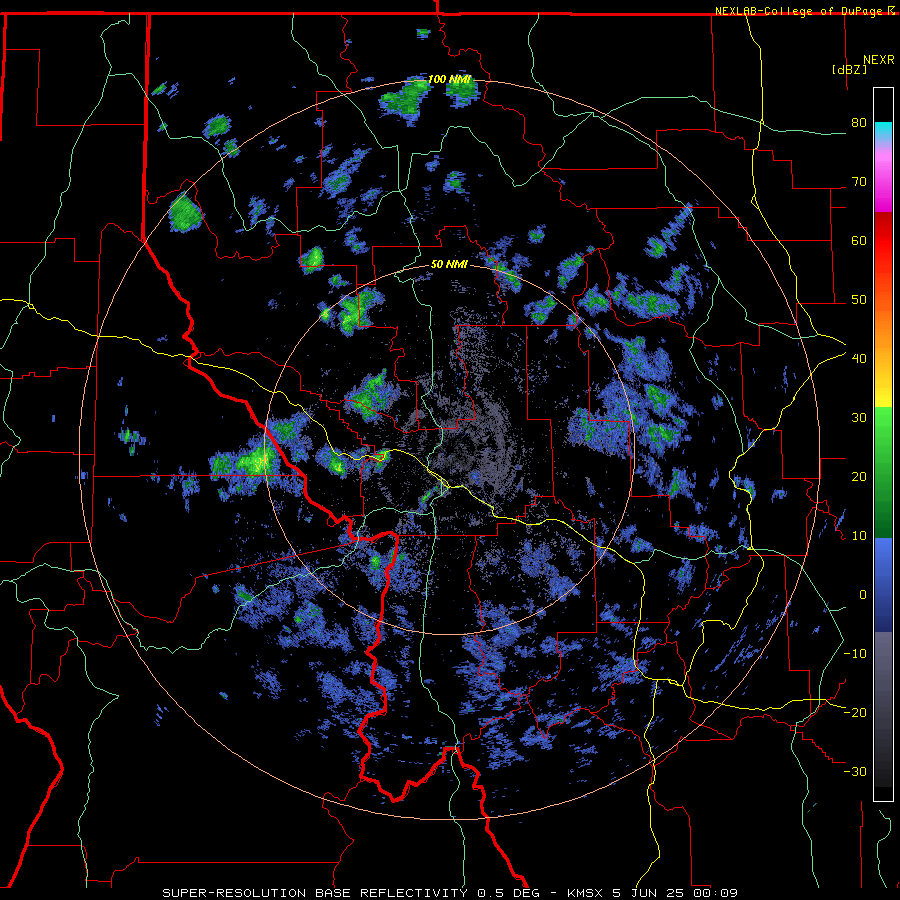
Task: Click the [dBZ] units label
Action: click(x=849, y=69)
